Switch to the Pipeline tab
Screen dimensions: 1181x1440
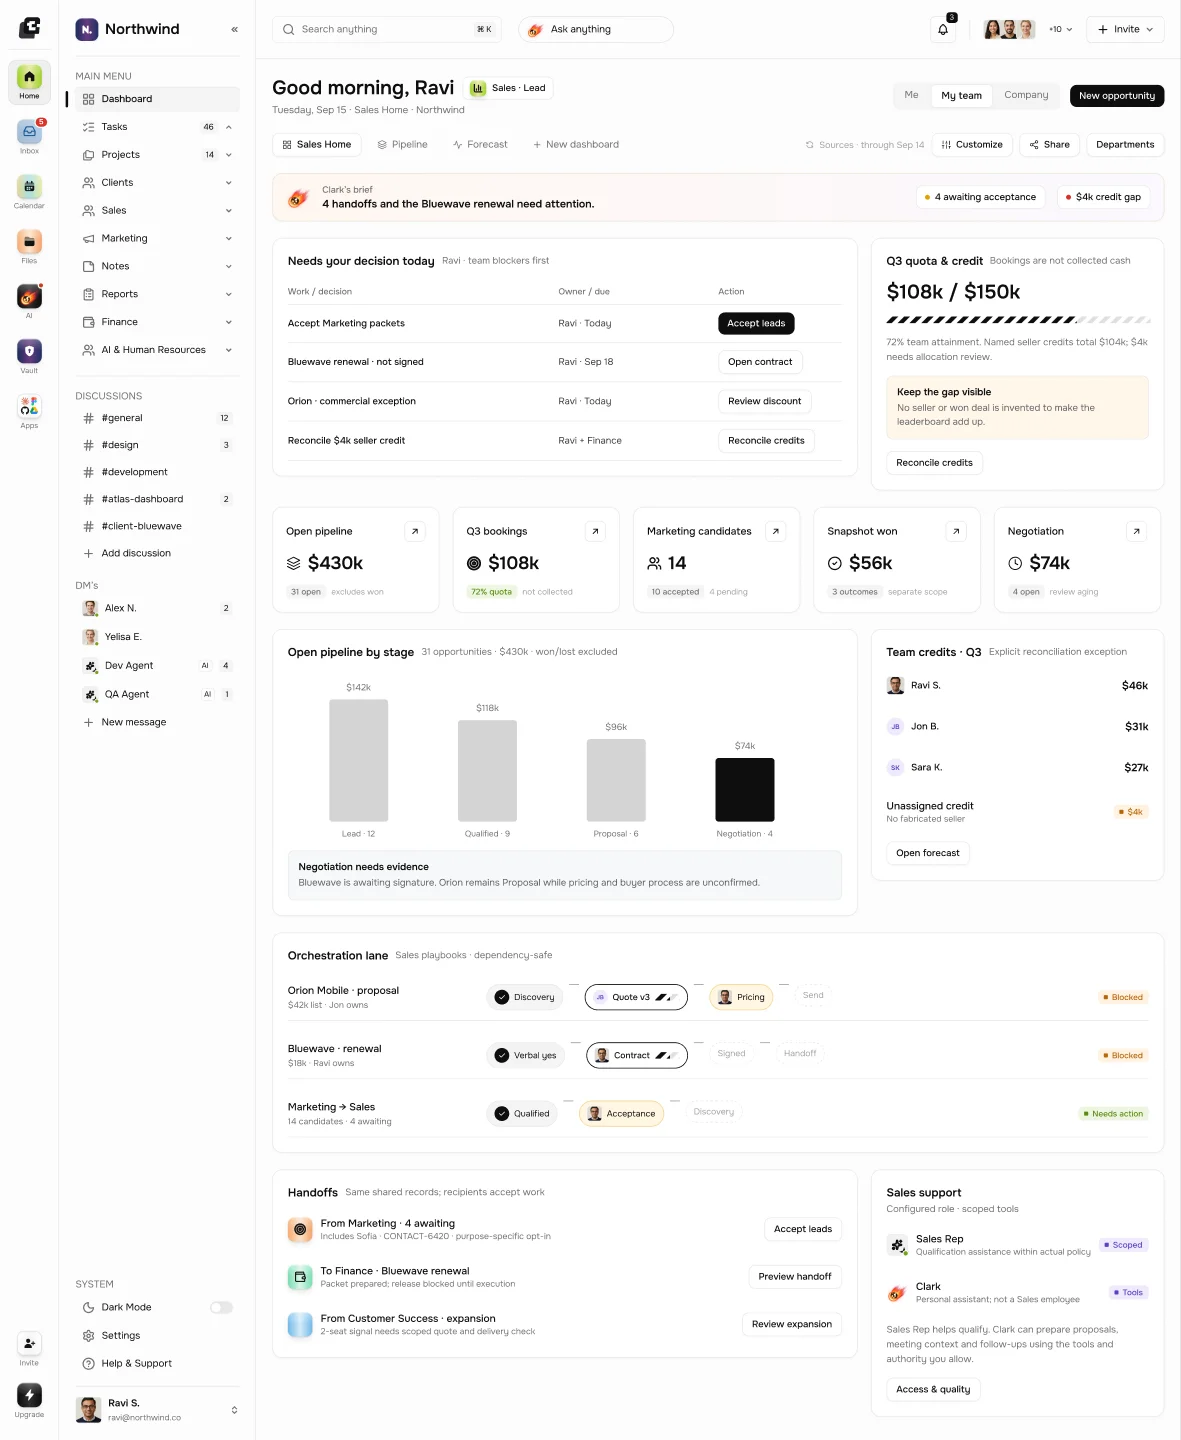[402, 145]
